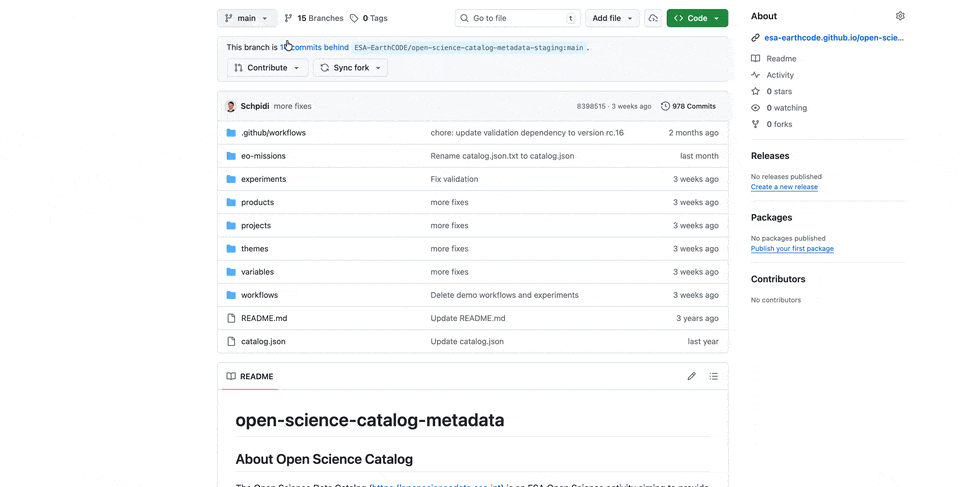Click the cloud icon next to Code button
Screen dimensions: 960x487
[653, 18]
